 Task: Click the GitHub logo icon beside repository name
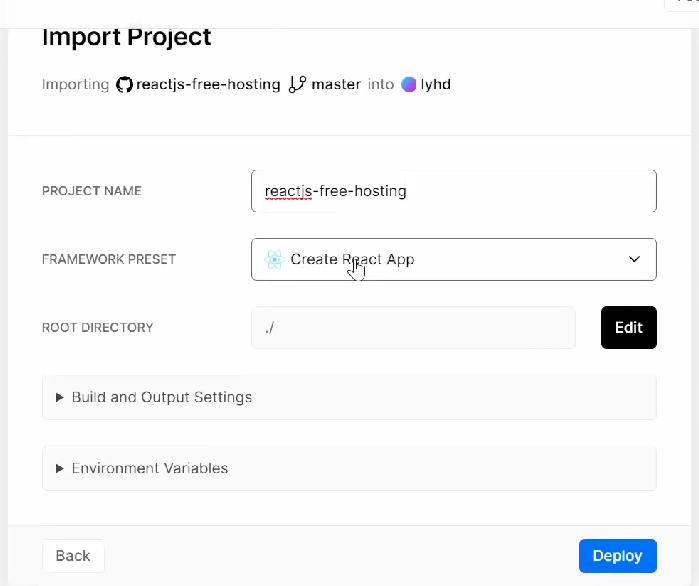point(124,84)
